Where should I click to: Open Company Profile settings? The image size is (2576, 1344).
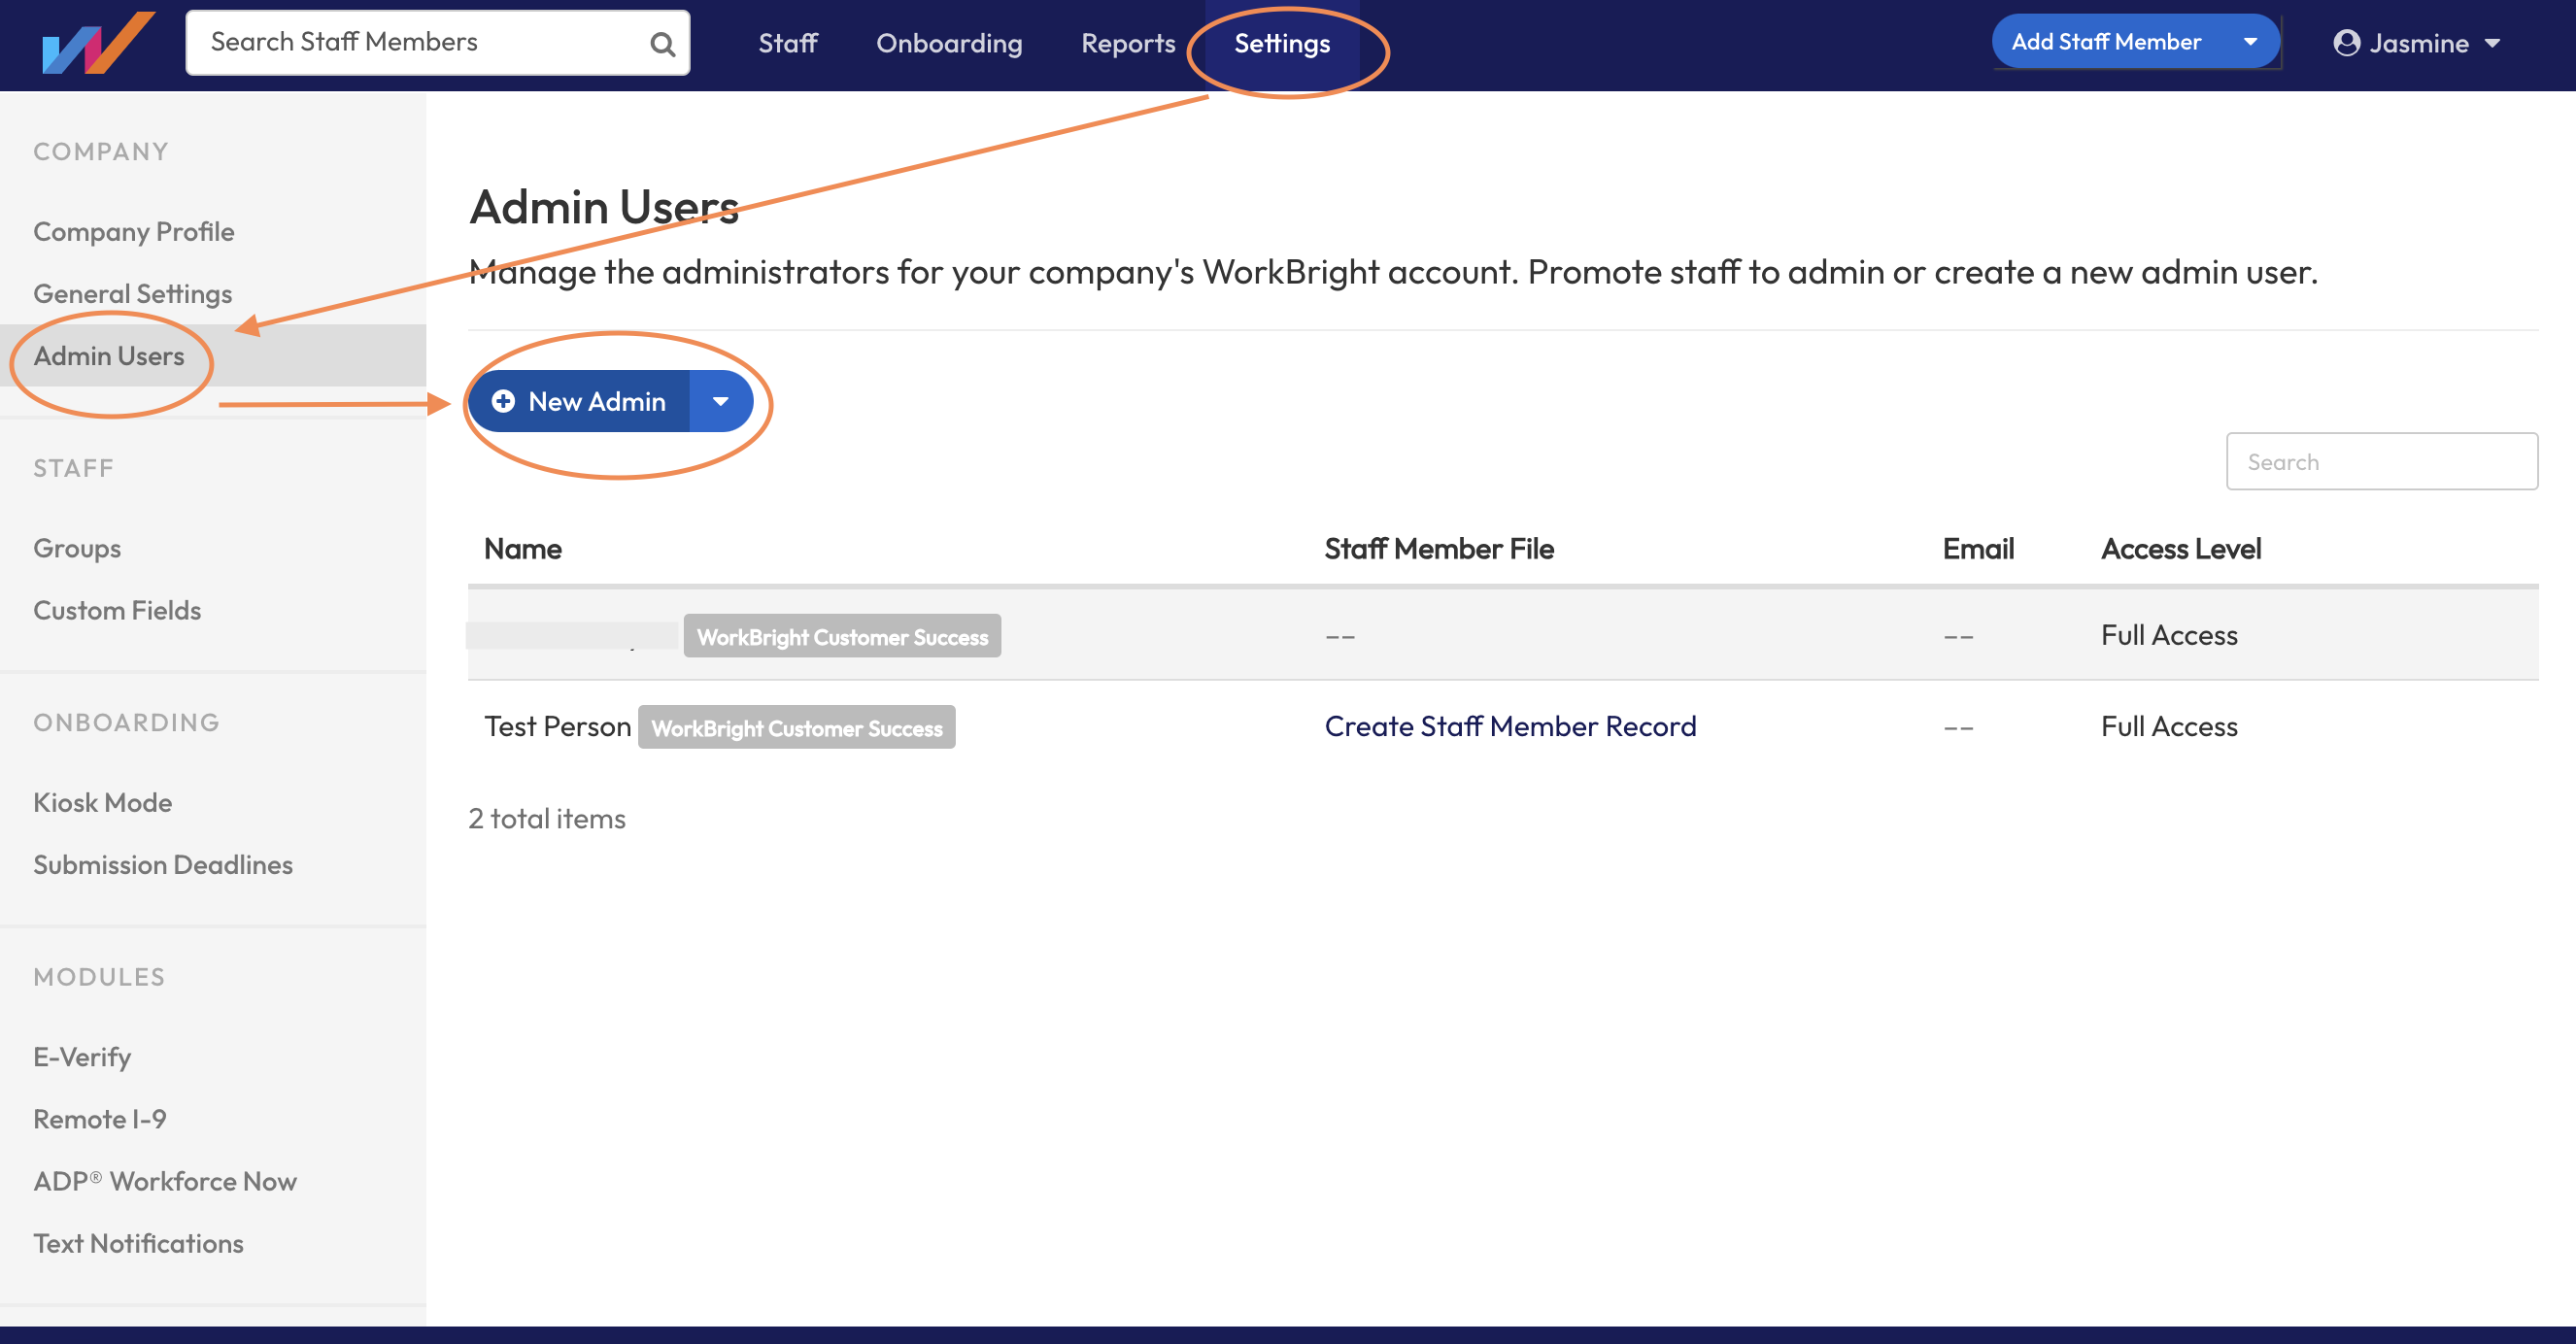(x=133, y=231)
